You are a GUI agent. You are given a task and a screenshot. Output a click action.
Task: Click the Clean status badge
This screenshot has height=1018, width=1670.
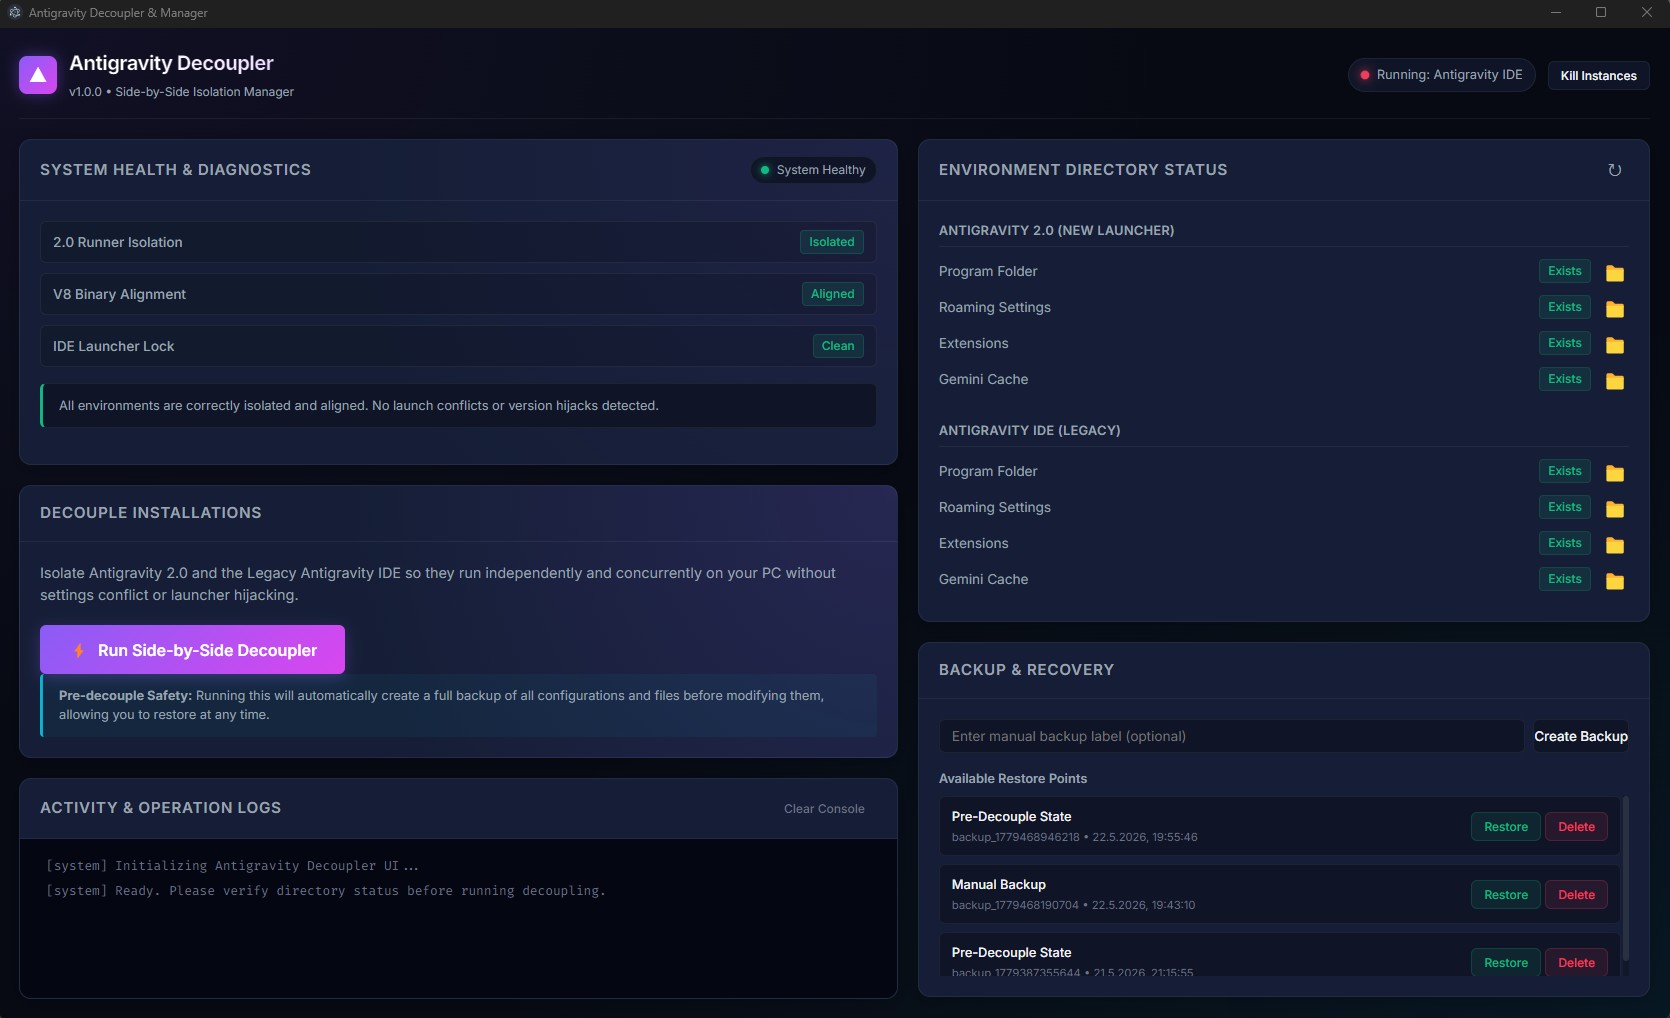[838, 346]
